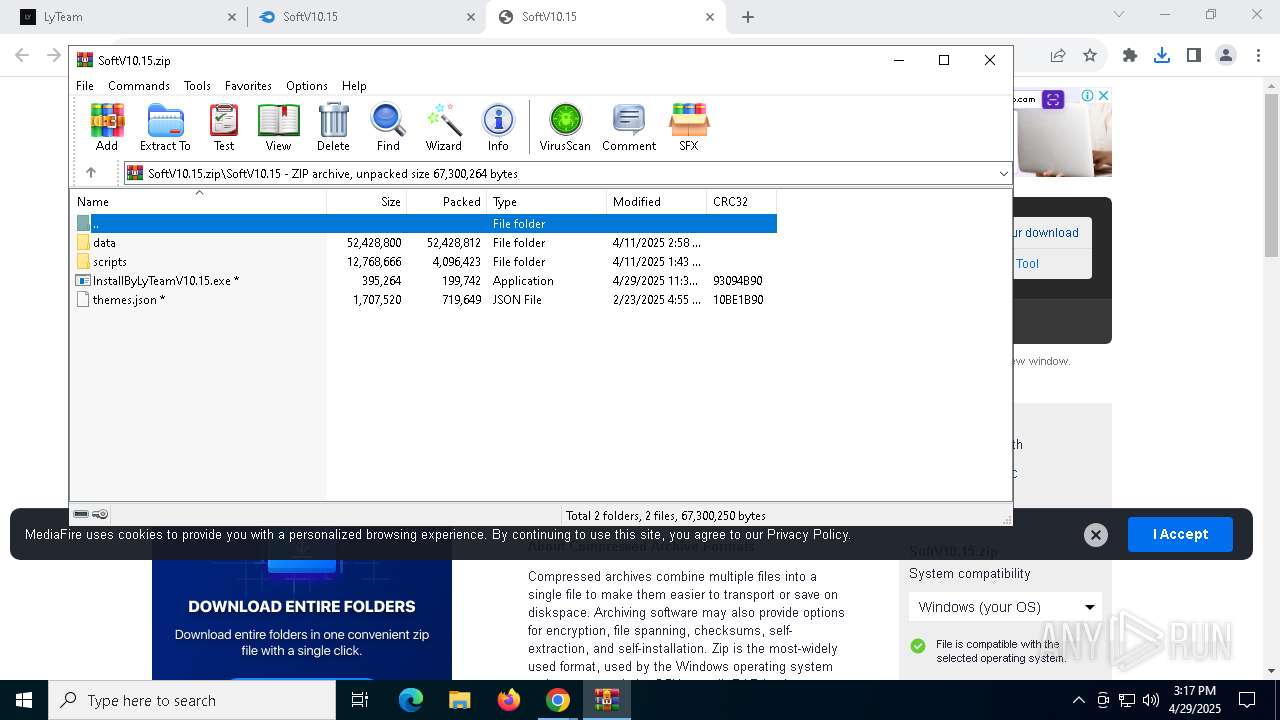Open the View toolbar icon

click(278, 127)
